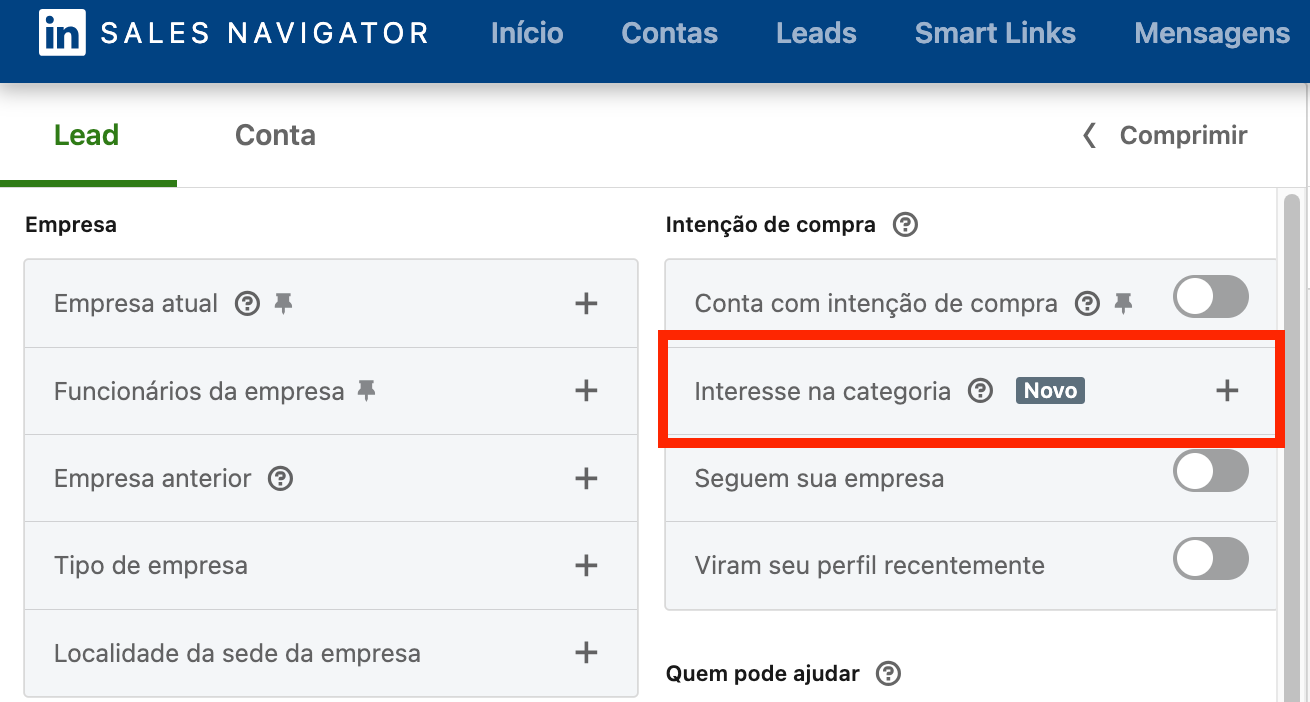Enable Conta com intenção de compra toggle
The image size is (1310, 702).
[1211, 297]
